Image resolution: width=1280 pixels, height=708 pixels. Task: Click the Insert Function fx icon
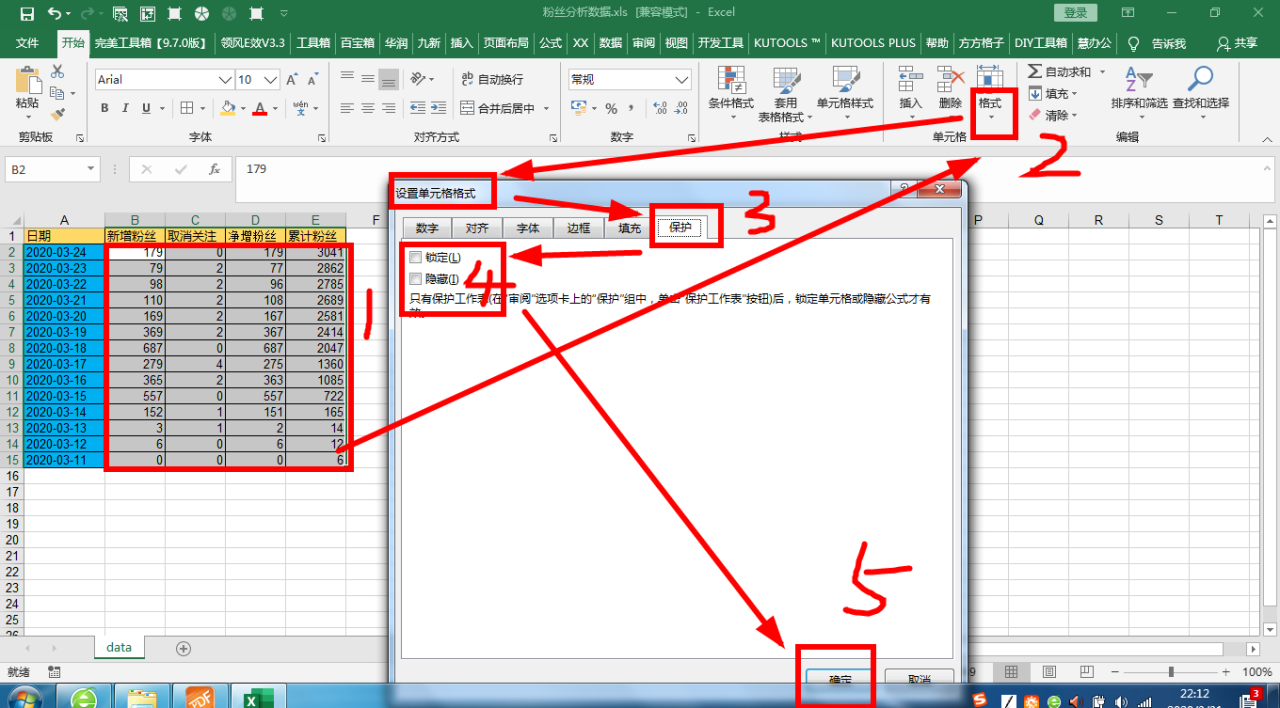tap(214, 170)
